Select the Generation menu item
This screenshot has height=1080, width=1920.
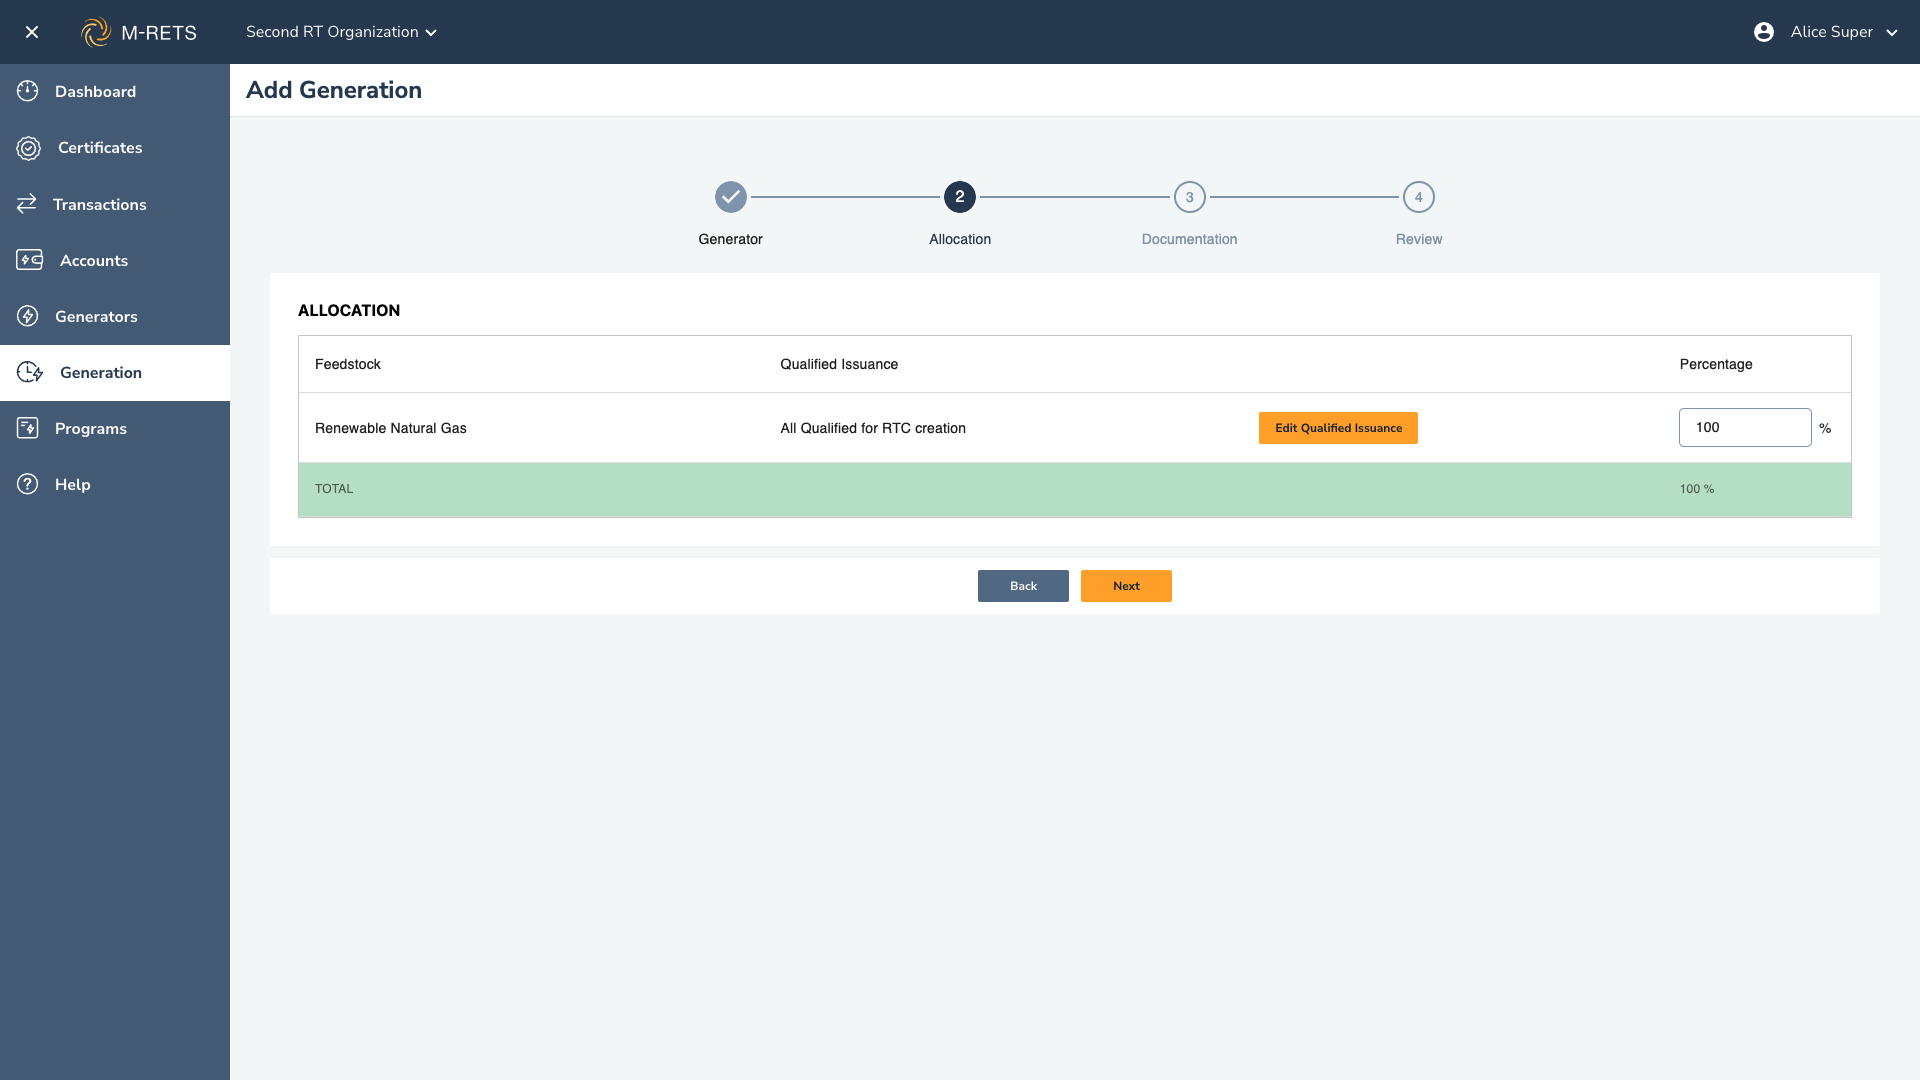tap(100, 372)
